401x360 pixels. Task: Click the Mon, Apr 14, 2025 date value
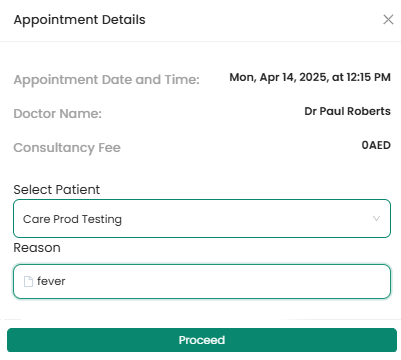click(x=278, y=77)
